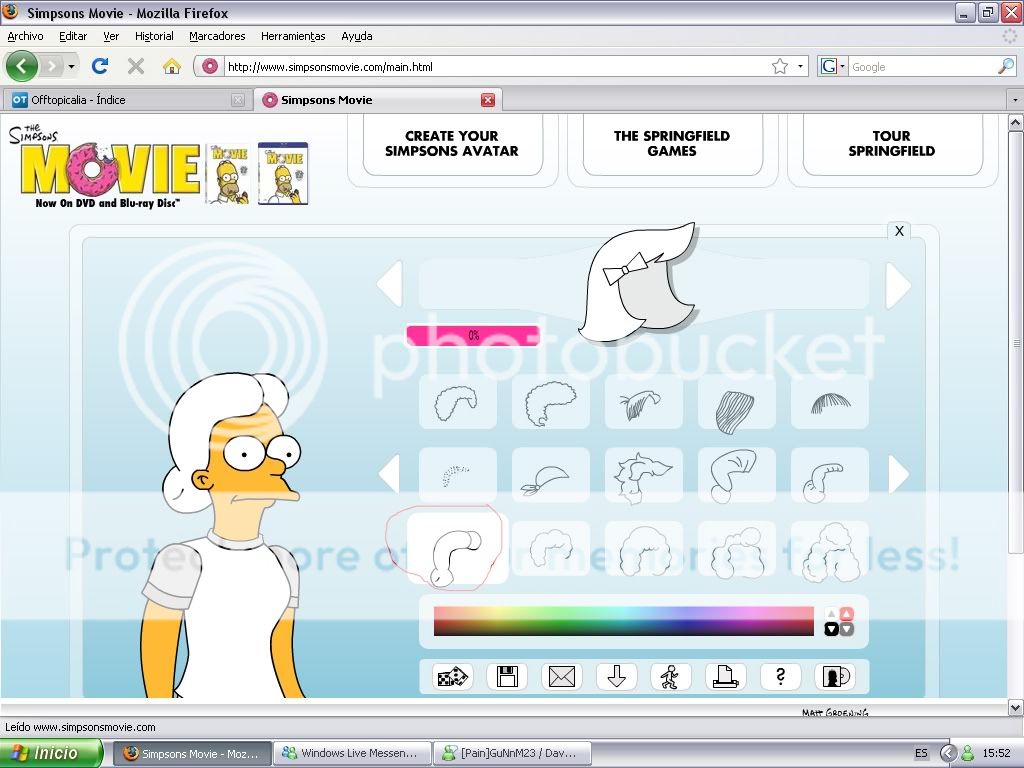Open the address bar history dropdown

point(801,67)
